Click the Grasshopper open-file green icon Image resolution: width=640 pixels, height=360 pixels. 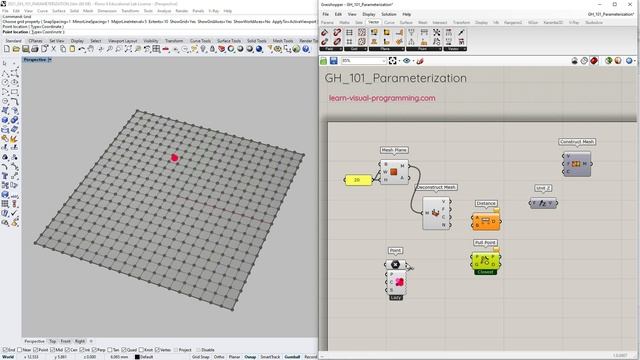pyautogui.click(x=324, y=61)
